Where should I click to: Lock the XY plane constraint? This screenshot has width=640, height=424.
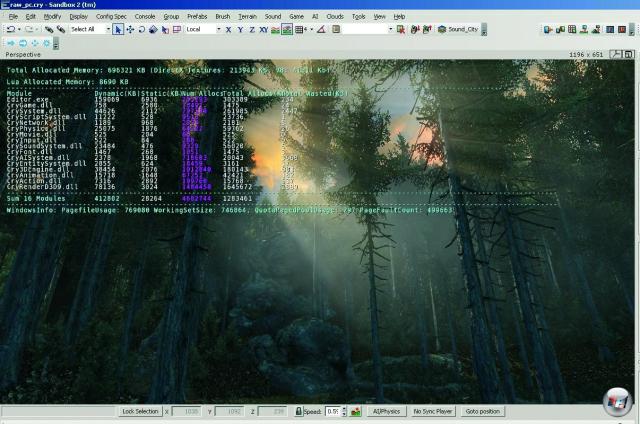tap(263, 29)
